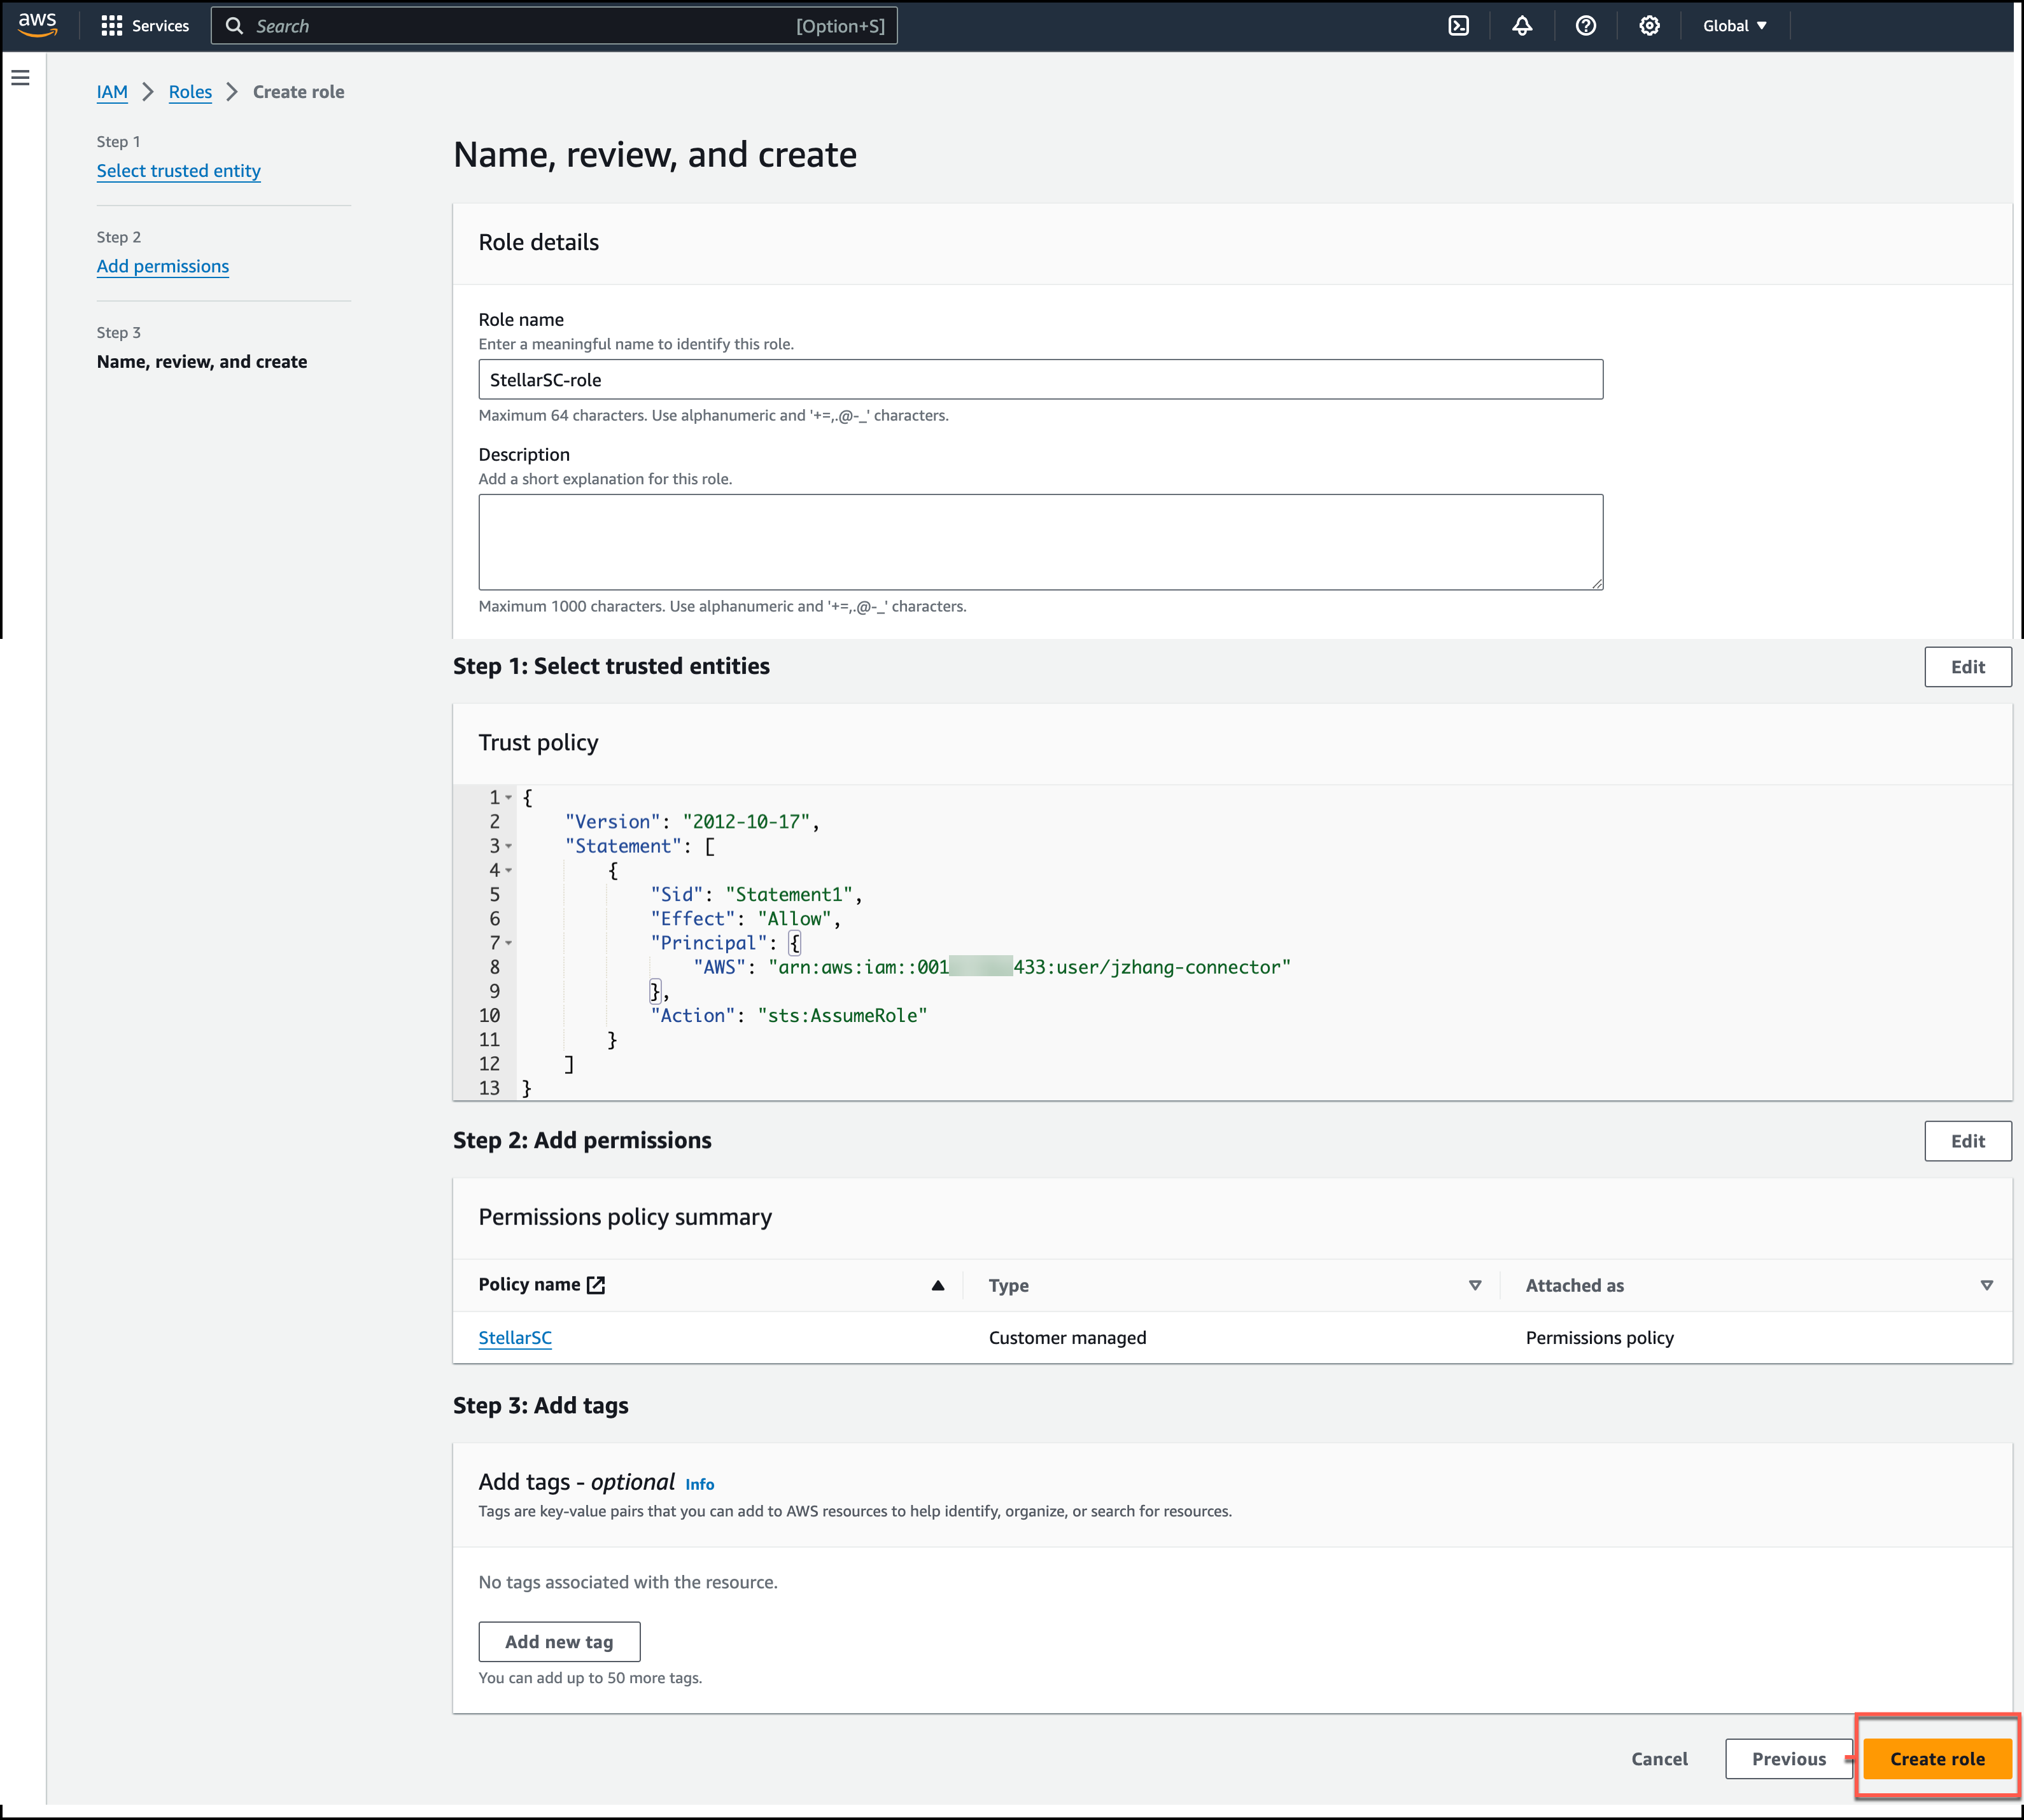Click Add new tag button
The width and height of the screenshot is (2024, 1820).
pos(559,1642)
